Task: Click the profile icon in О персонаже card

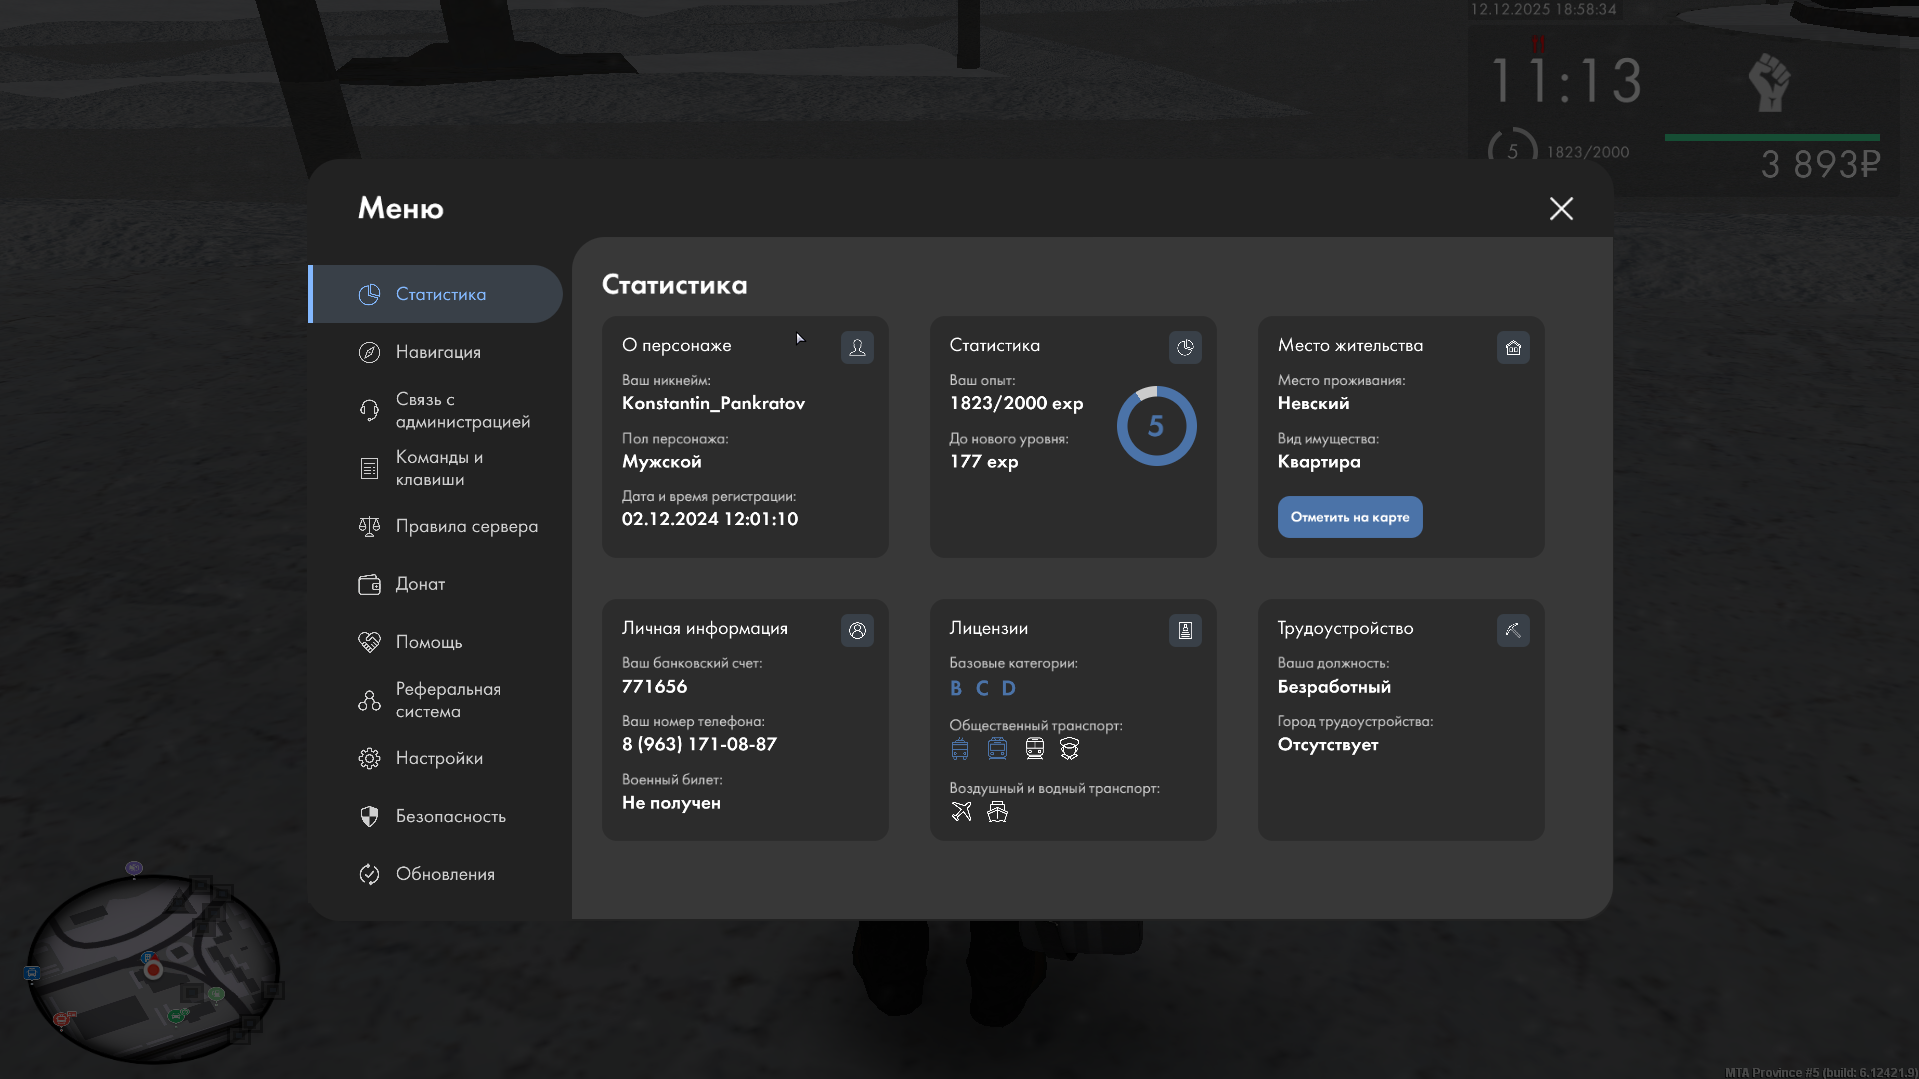Action: click(x=857, y=347)
